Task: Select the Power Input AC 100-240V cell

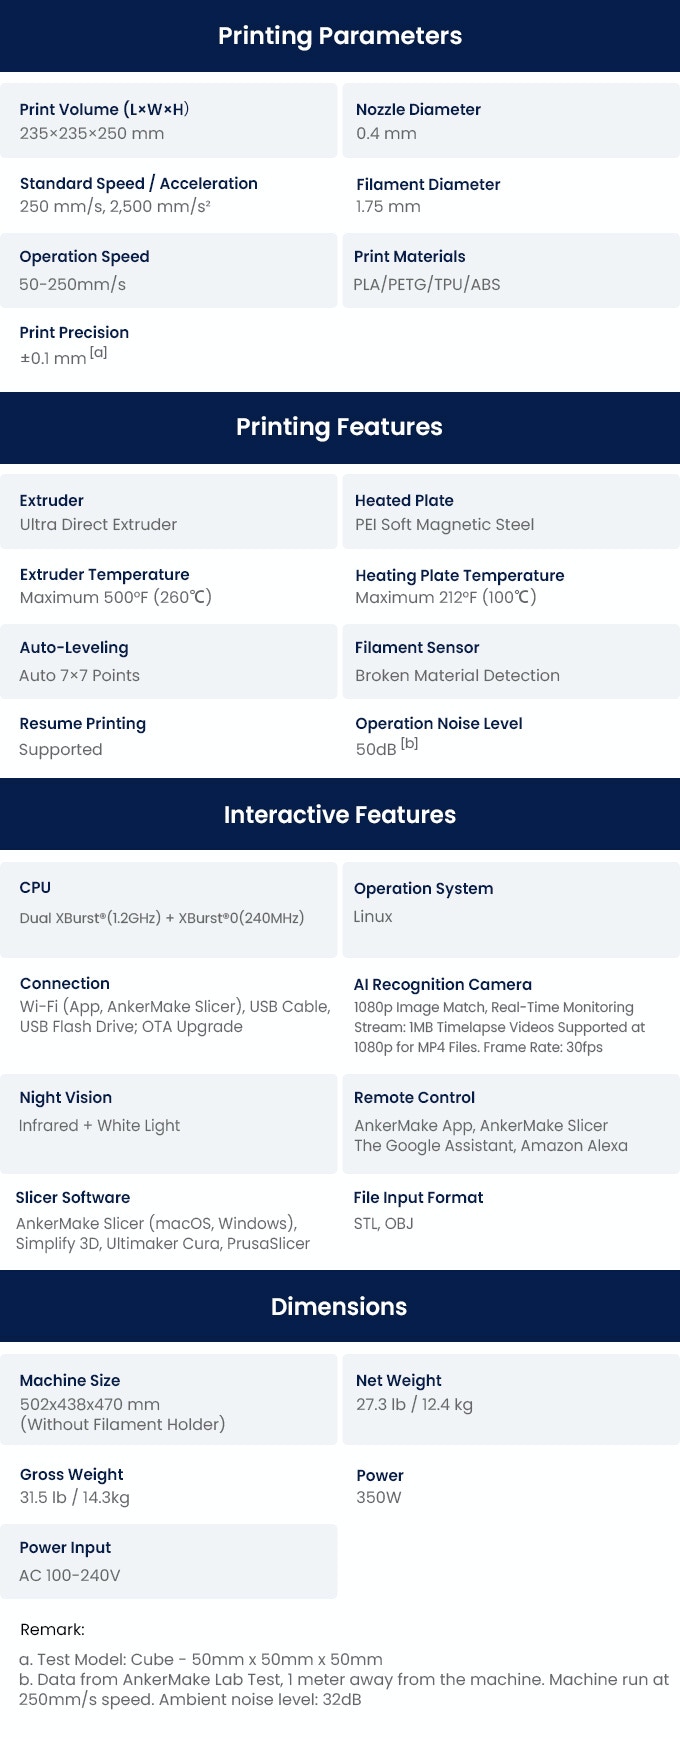Action: pos(168,1561)
